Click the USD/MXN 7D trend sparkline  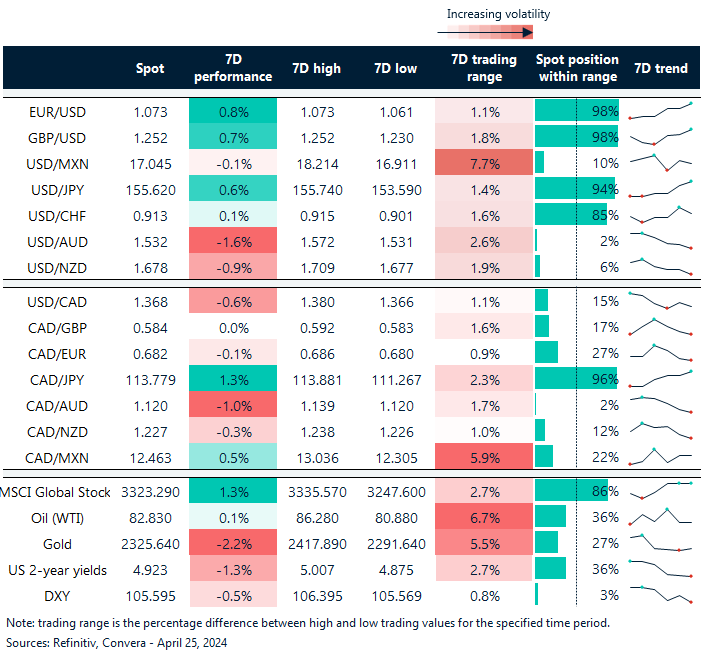[x=661, y=162]
